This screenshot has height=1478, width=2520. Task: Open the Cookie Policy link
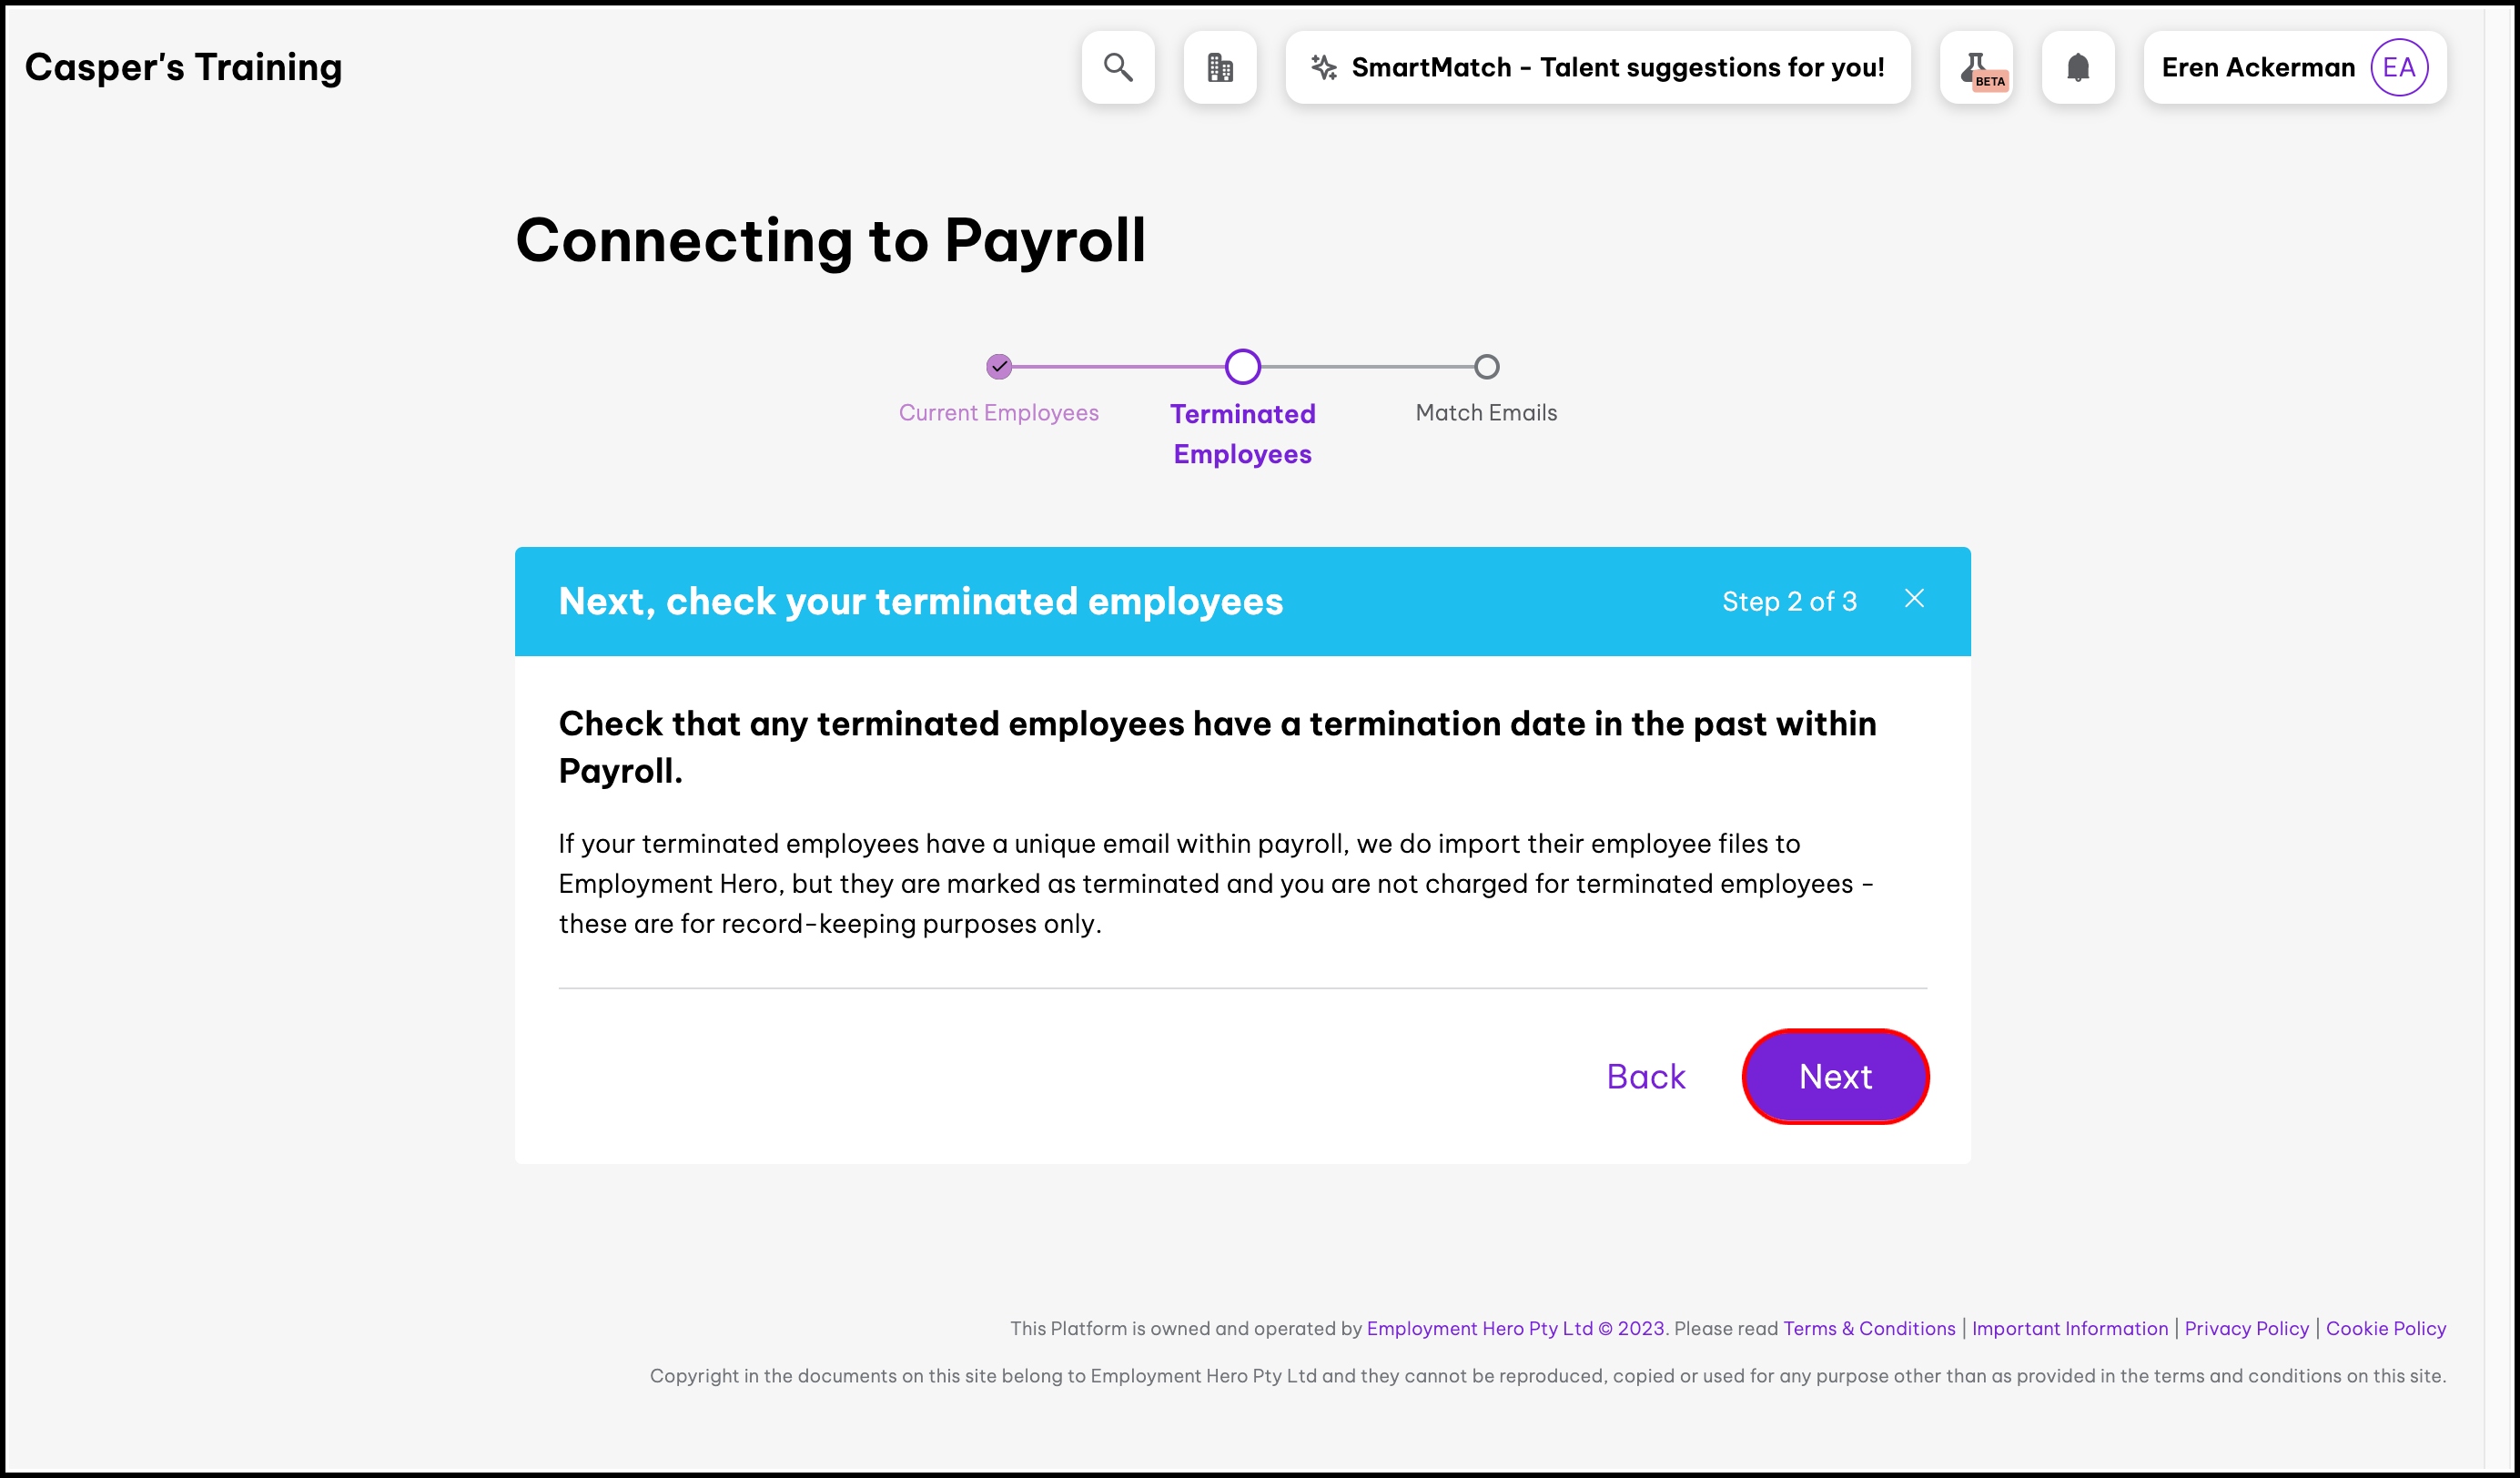coord(2386,1328)
